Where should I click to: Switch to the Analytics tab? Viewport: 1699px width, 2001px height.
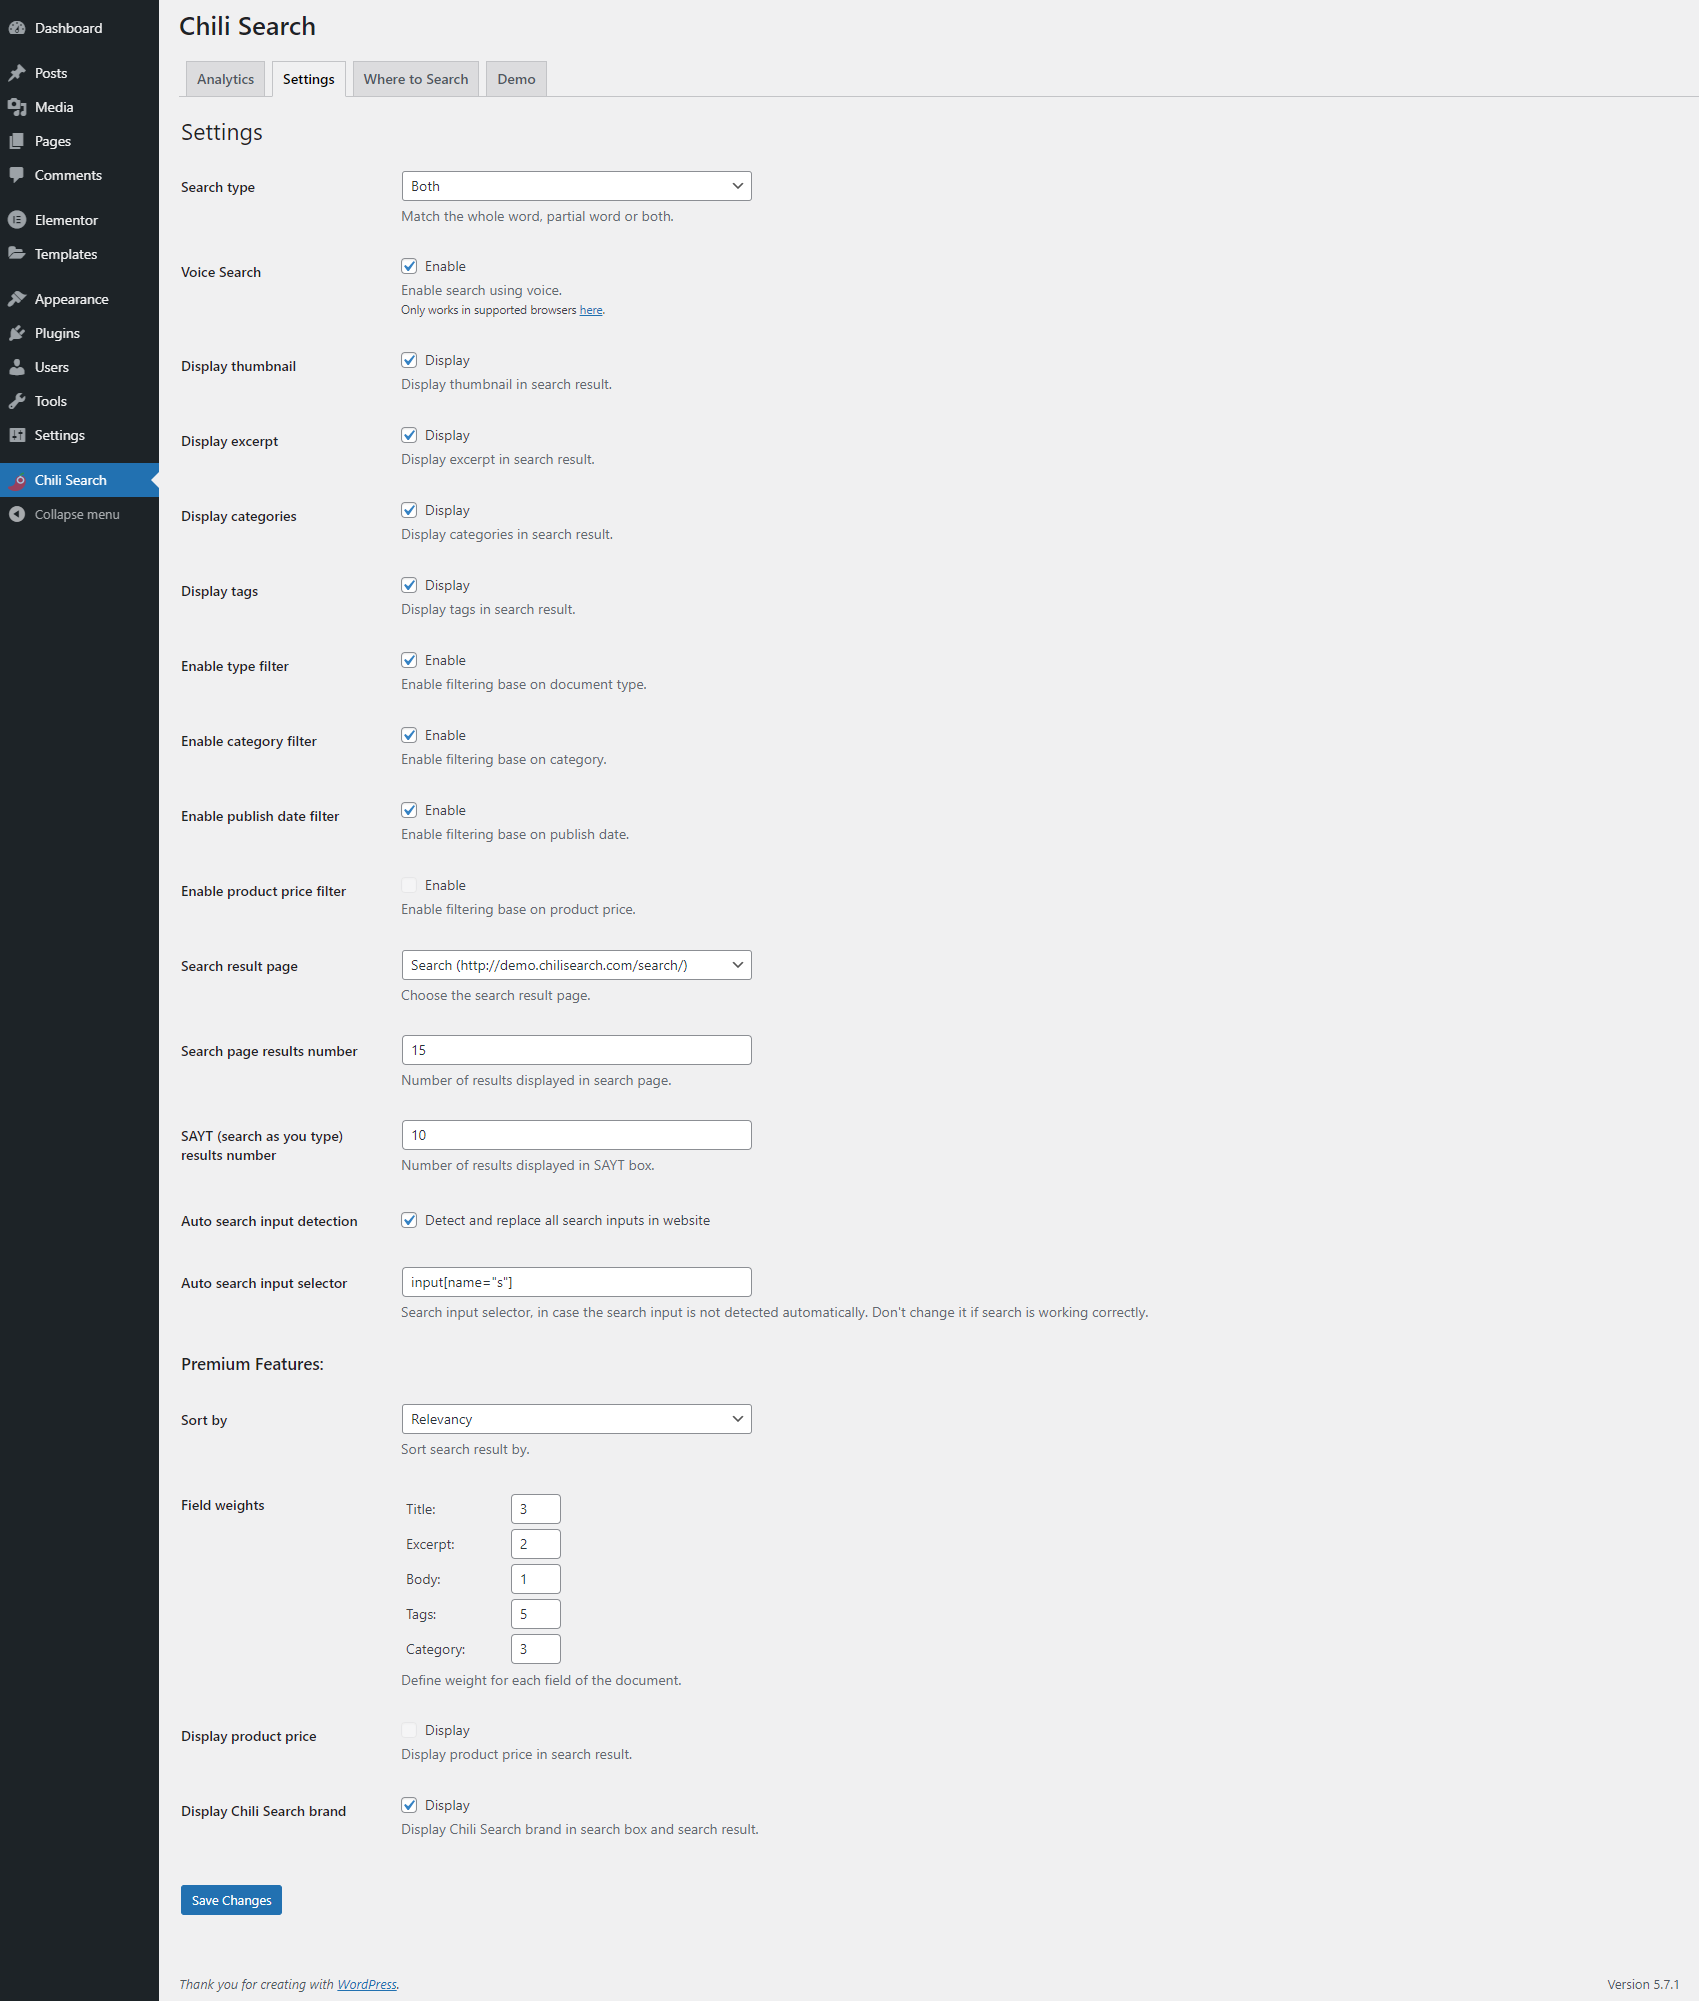(x=225, y=79)
